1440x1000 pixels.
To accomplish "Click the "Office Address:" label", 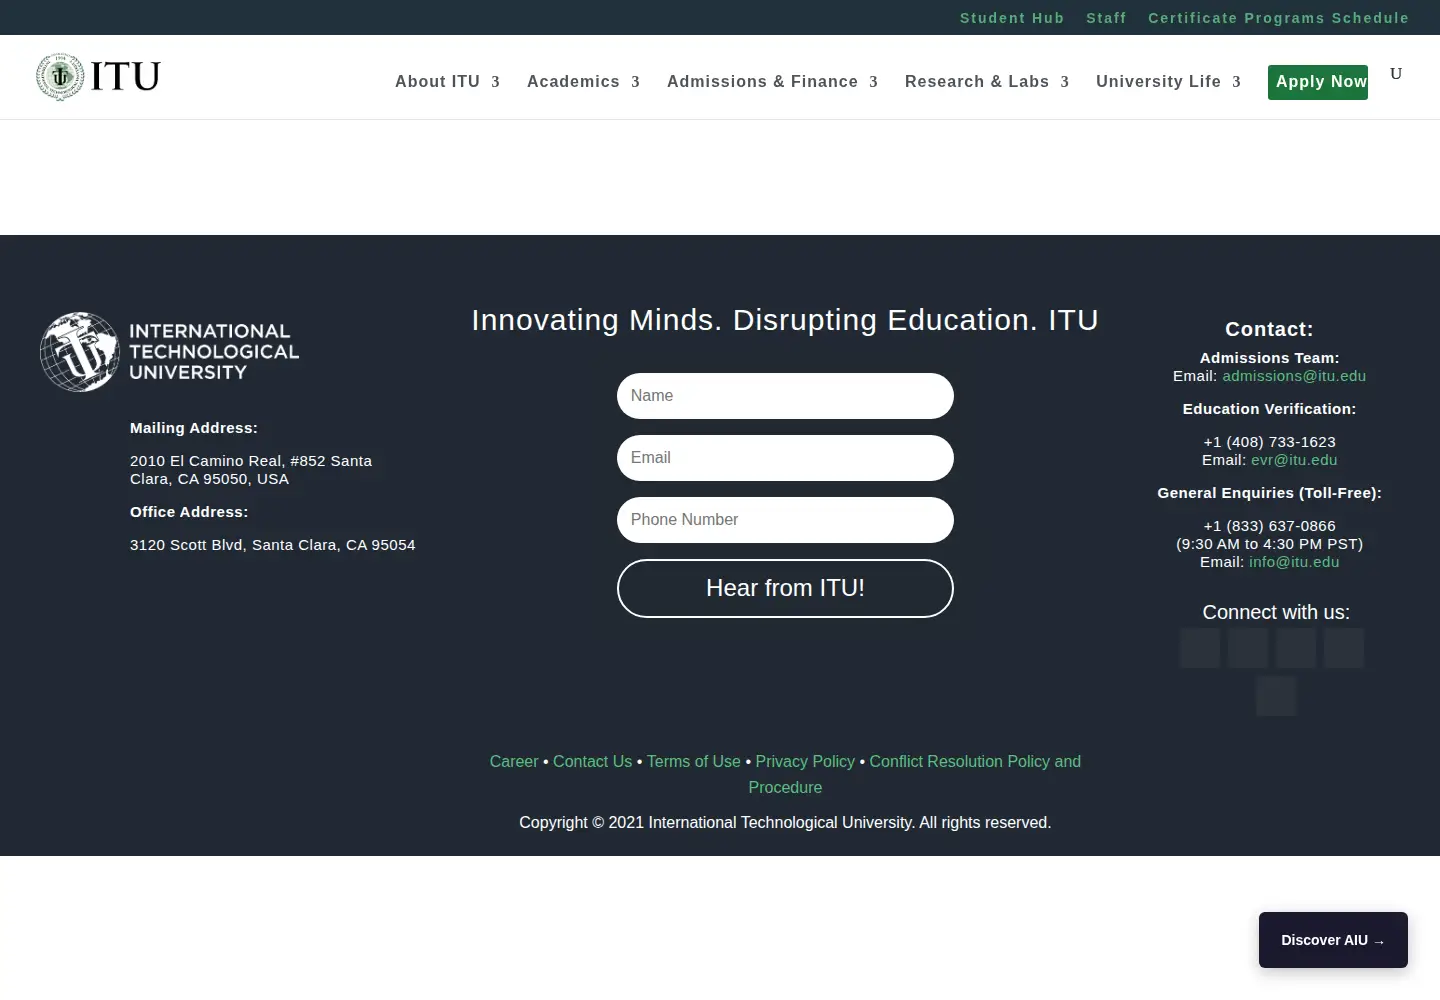I will (189, 512).
